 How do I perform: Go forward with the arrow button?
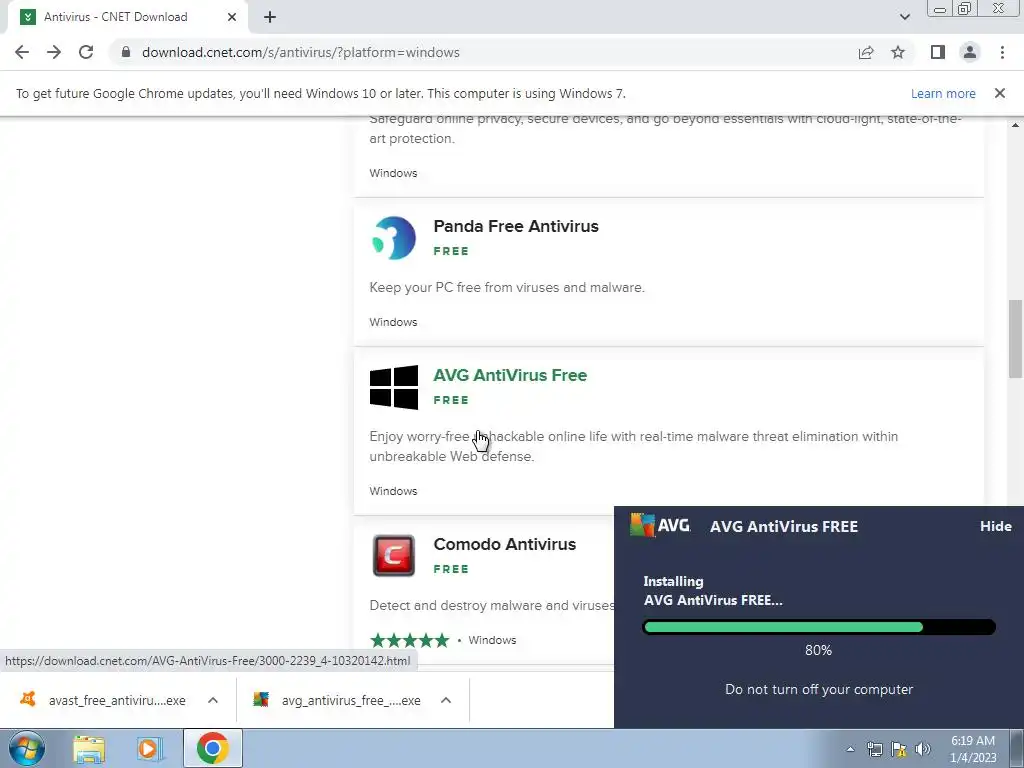[x=54, y=52]
